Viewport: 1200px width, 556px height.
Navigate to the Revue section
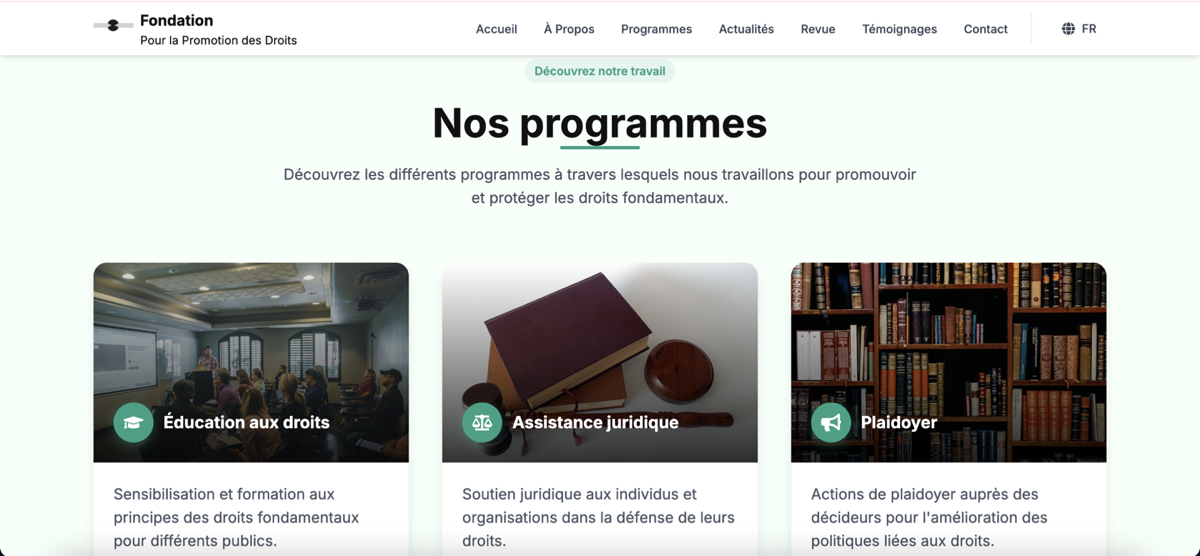tap(818, 29)
